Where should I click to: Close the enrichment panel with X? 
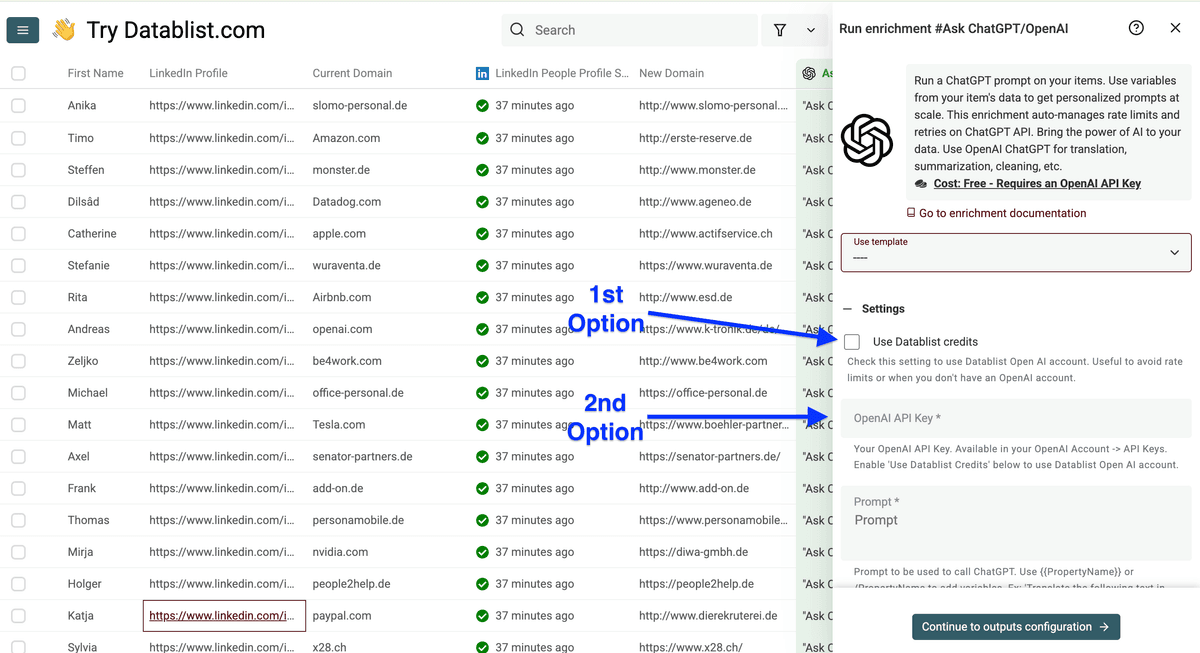[x=1175, y=28]
